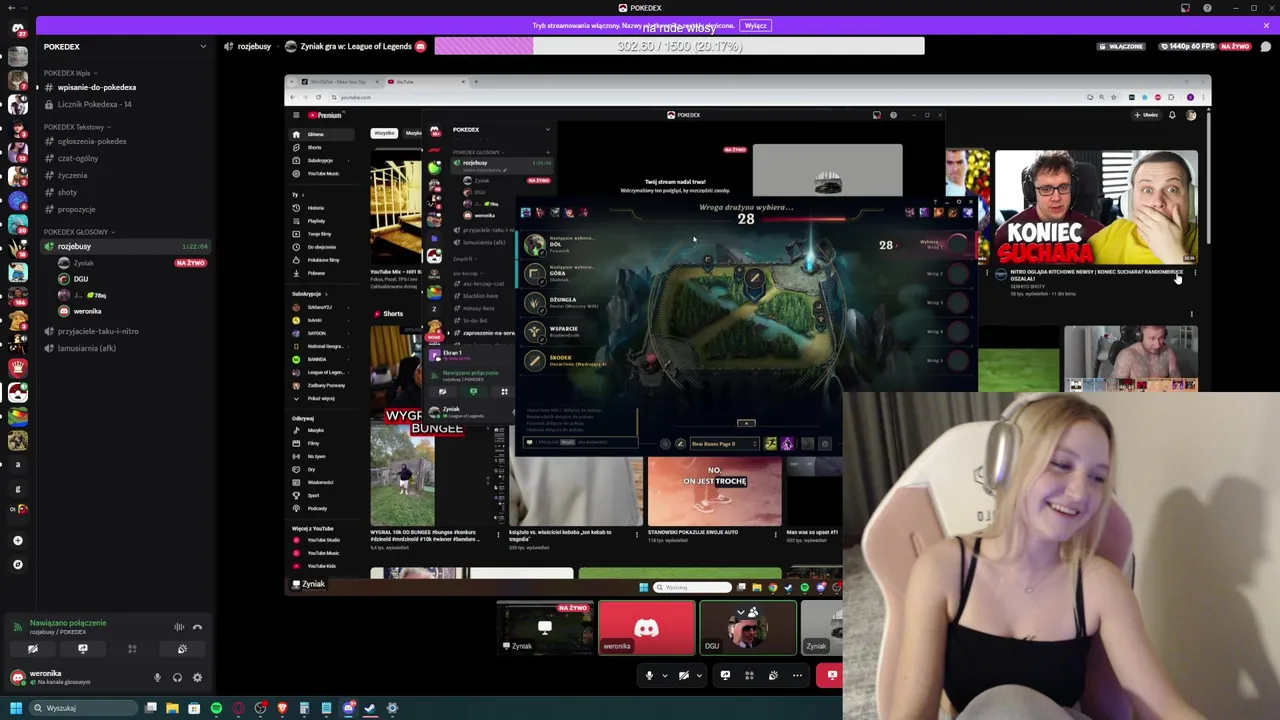Open Activities in the voice connection panel
This screenshot has height=720, width=1280.
(x=132, y=649)
